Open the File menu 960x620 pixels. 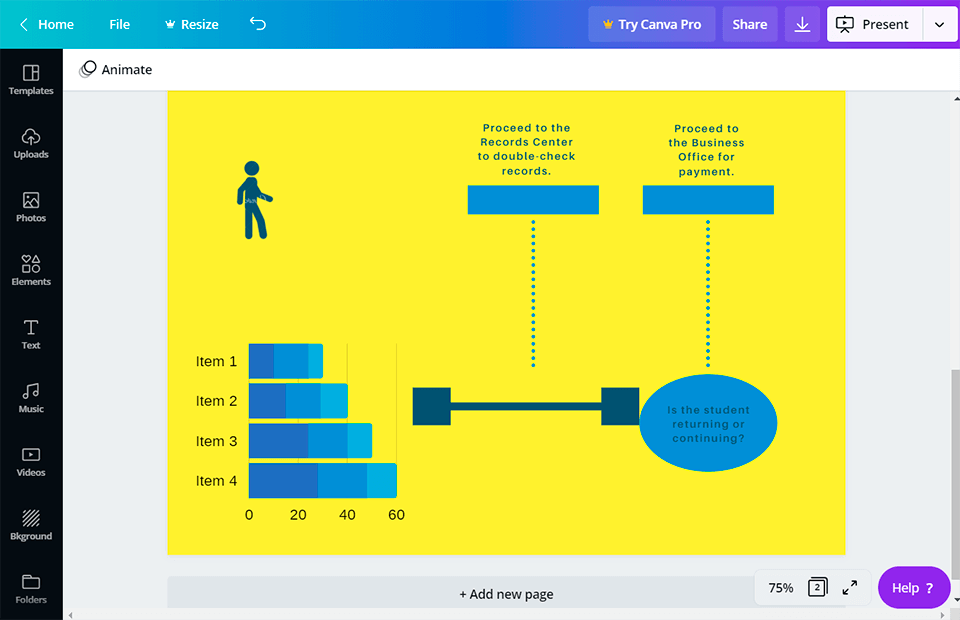coord(119,24)
